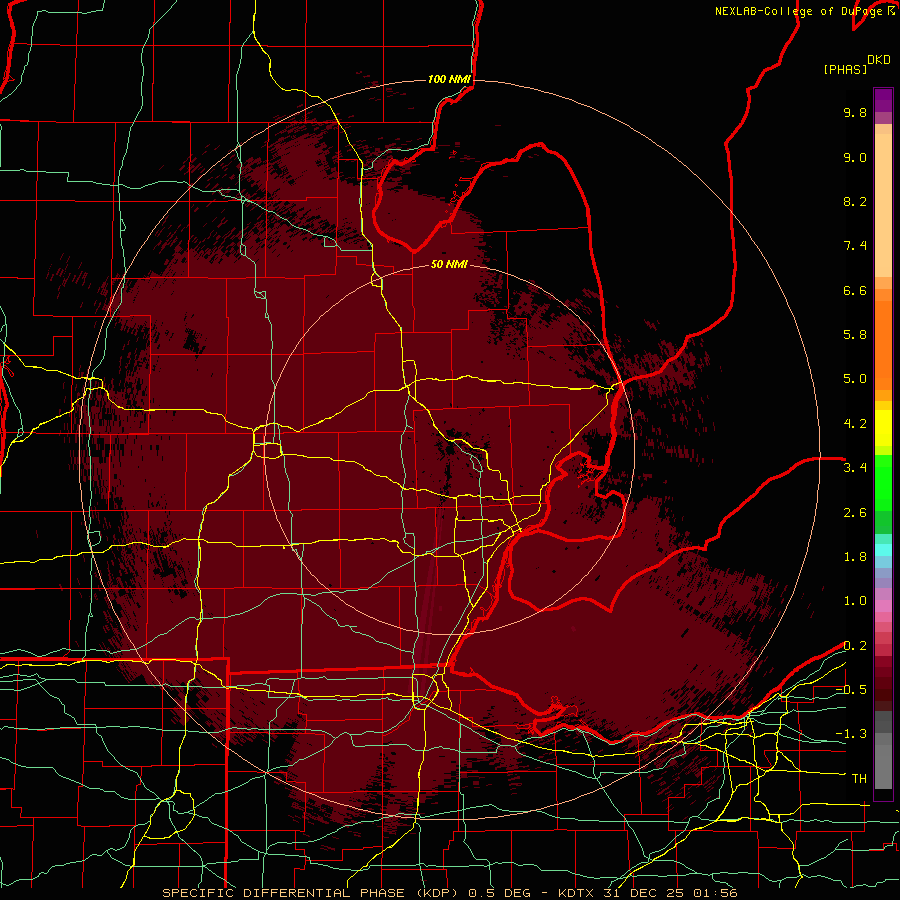Click the "50 NMI" range ring label
The height and width of the screenshot is (900, 900).
click(449, 264)
